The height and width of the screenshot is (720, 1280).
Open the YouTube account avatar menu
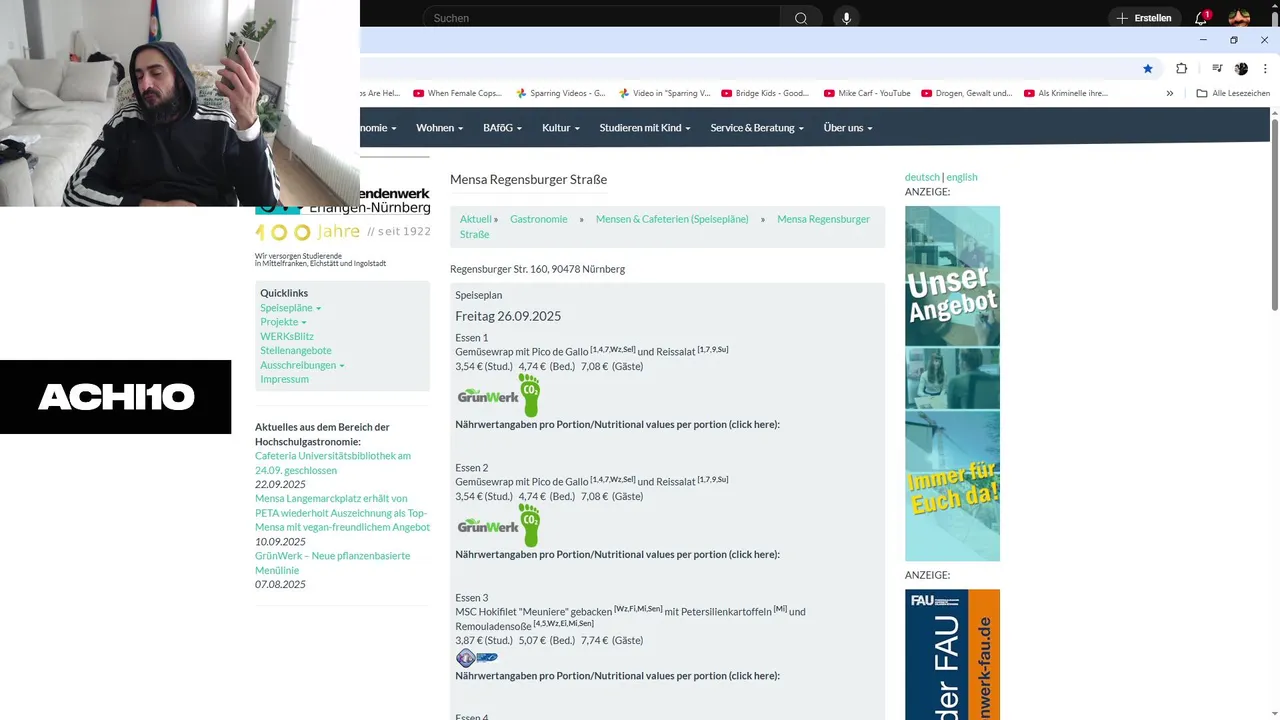pyautogui.click(x=1239, y=18)
